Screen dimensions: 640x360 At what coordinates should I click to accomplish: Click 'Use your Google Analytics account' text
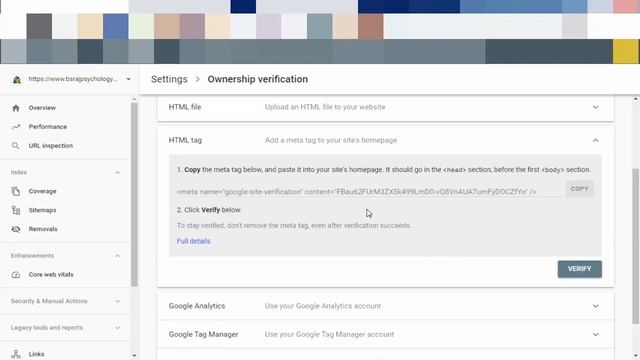click(x=323, y=306)
